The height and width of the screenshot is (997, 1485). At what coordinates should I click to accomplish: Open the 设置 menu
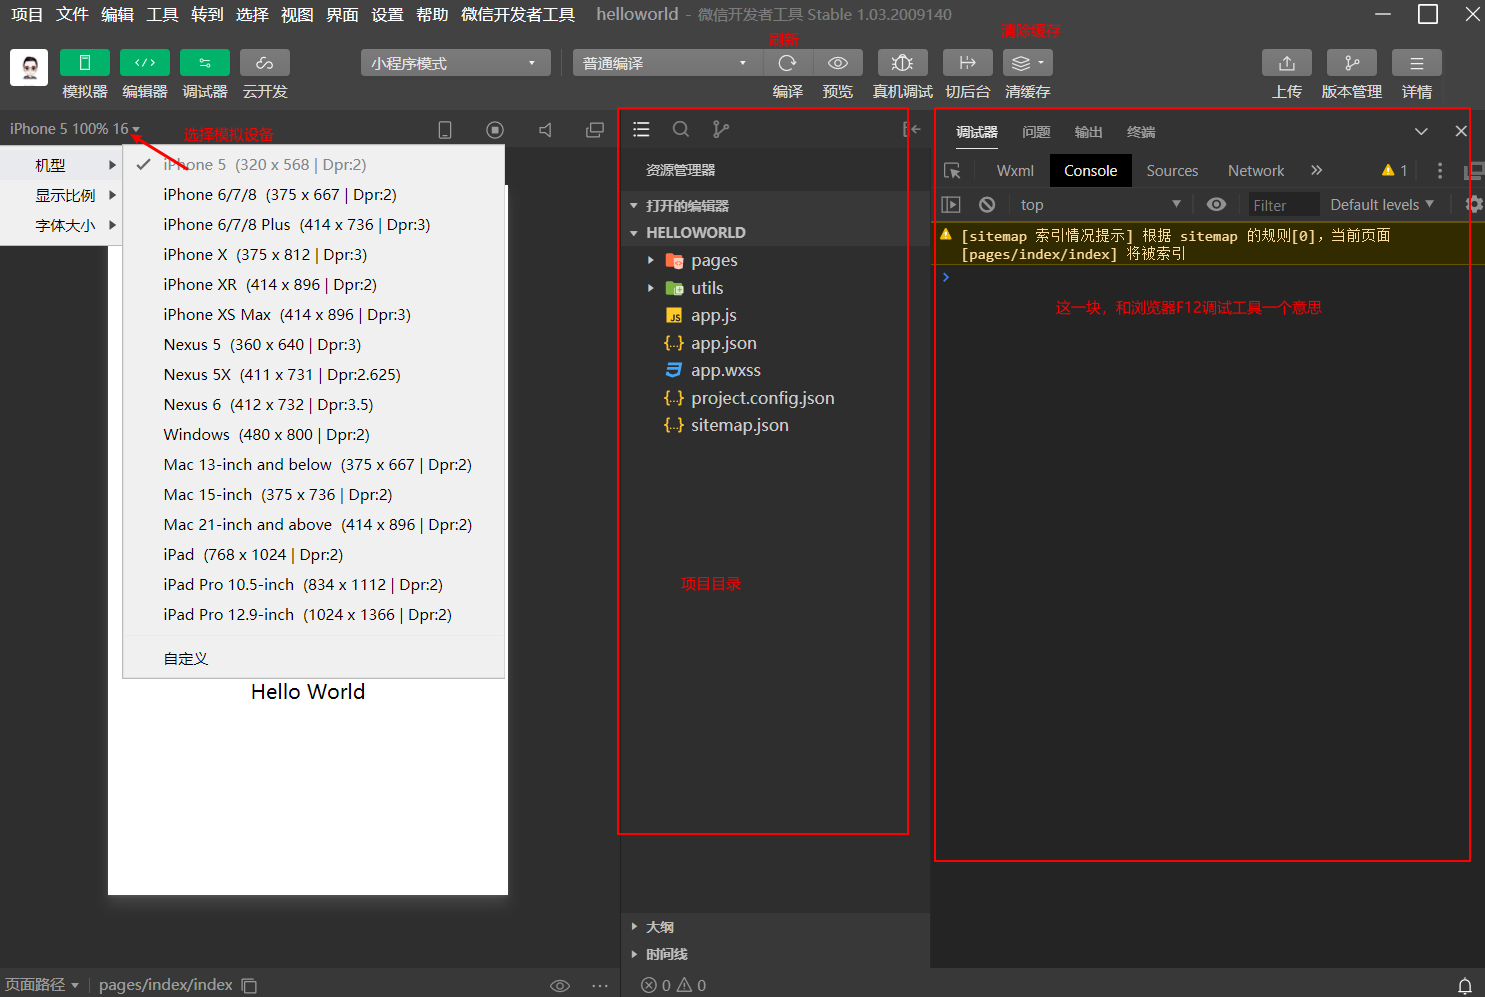387,14
